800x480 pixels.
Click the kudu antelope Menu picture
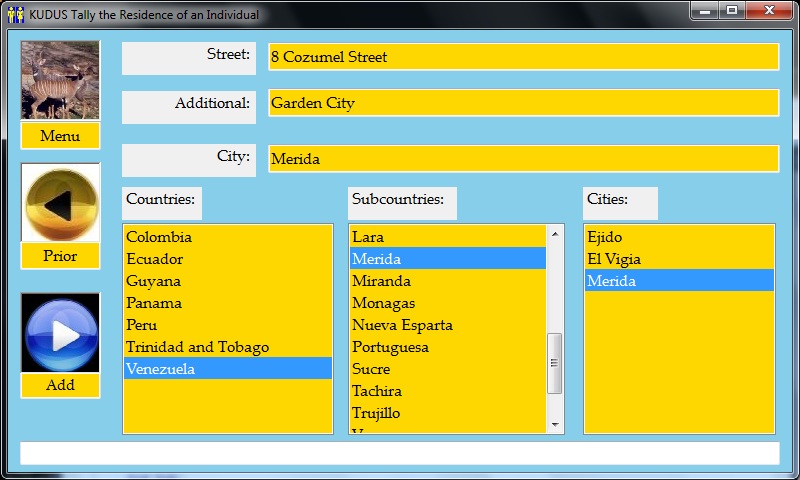coord(60,80)
